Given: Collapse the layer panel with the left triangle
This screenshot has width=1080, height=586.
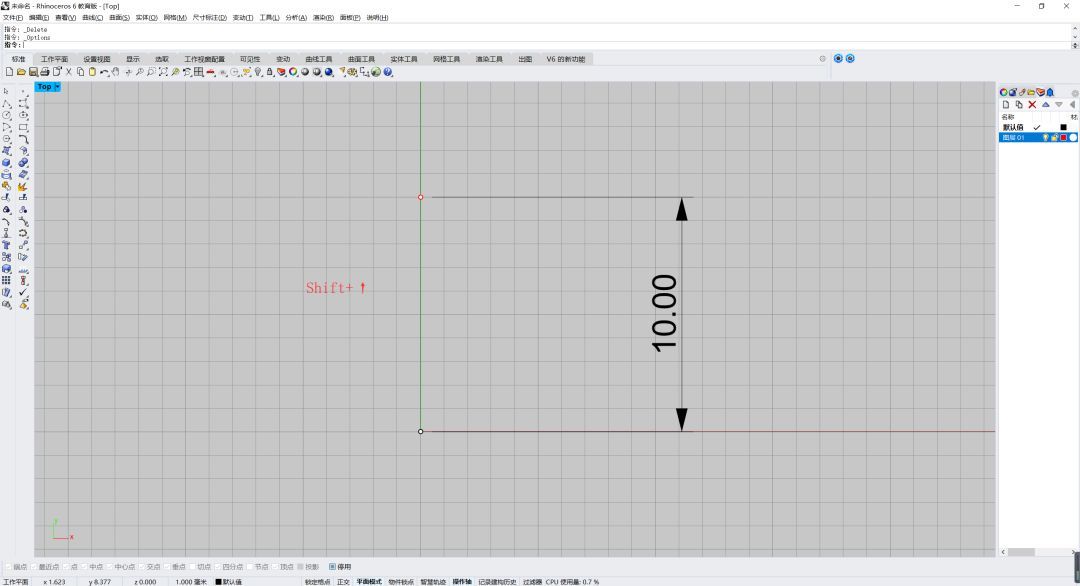Looking at the screenshot, I should point(1072,105).
